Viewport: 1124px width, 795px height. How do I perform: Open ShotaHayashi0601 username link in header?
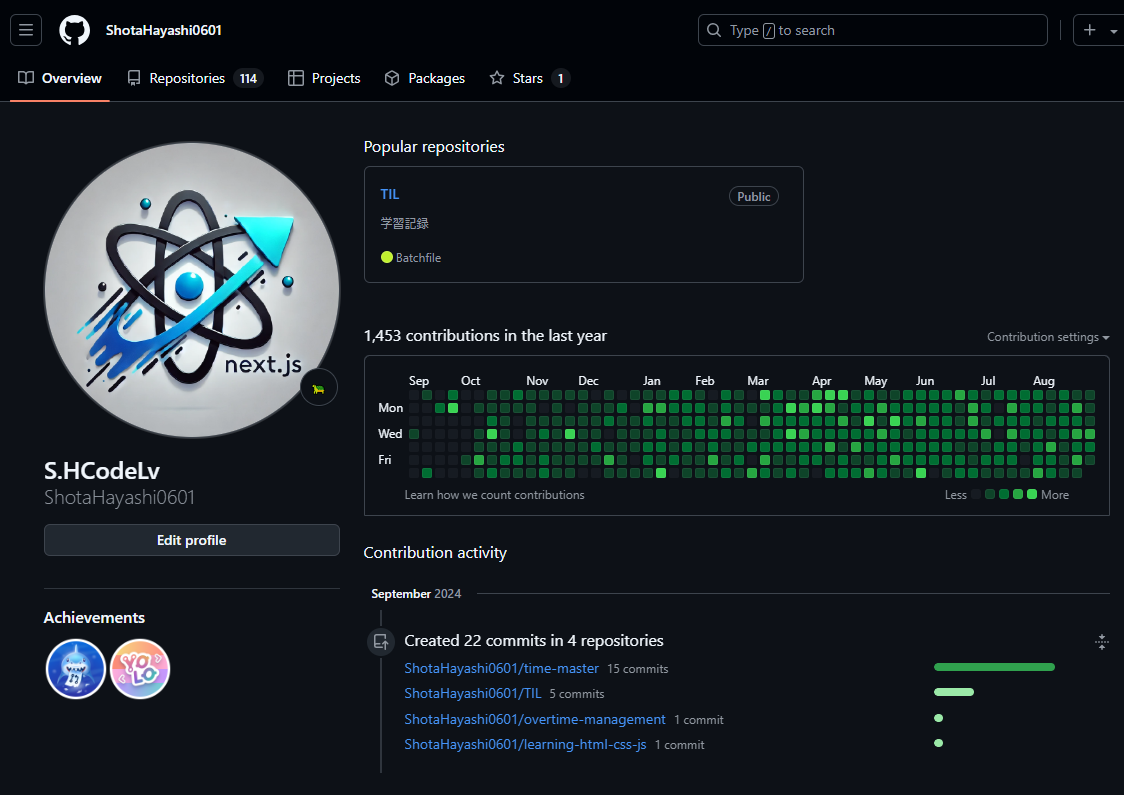click(x=163, y=30)
